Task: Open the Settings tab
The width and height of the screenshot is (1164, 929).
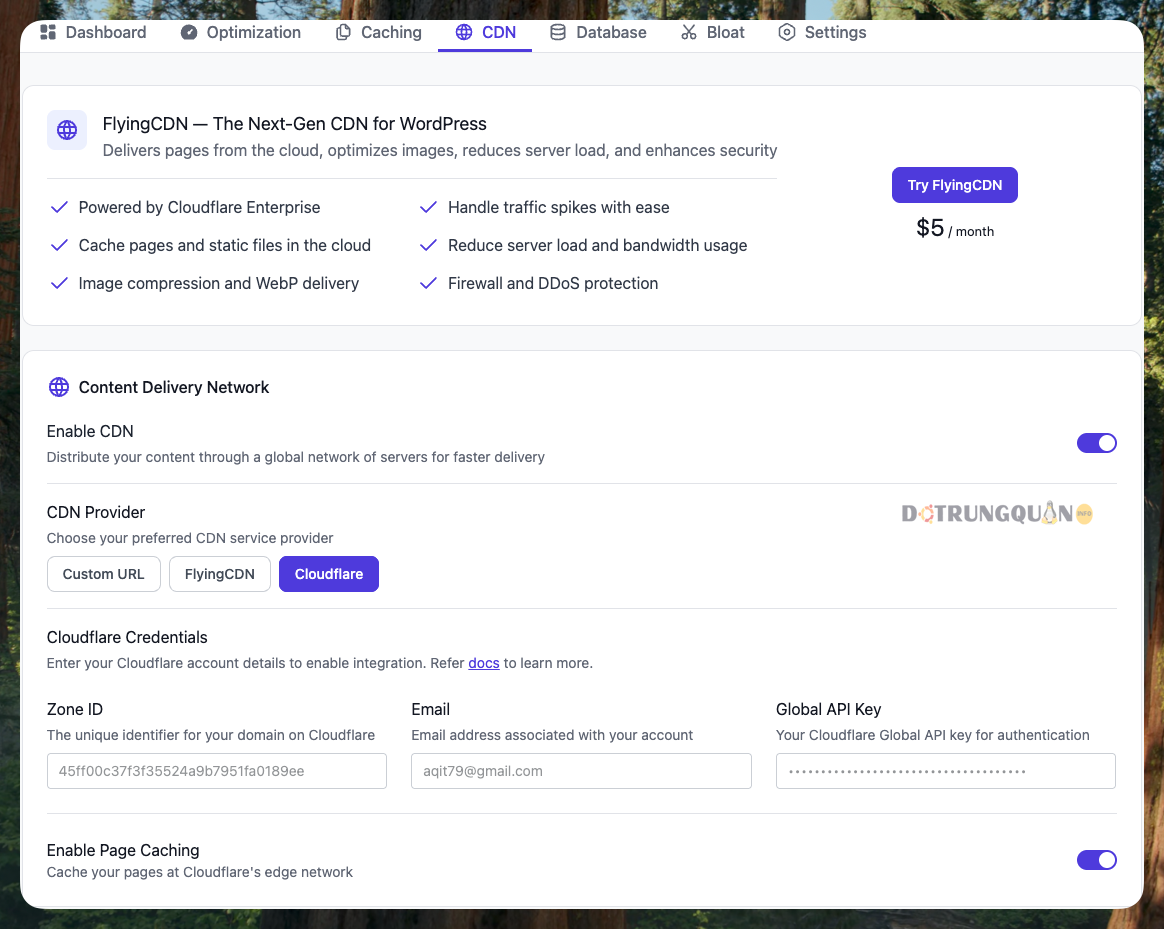Action: (823, 32)
